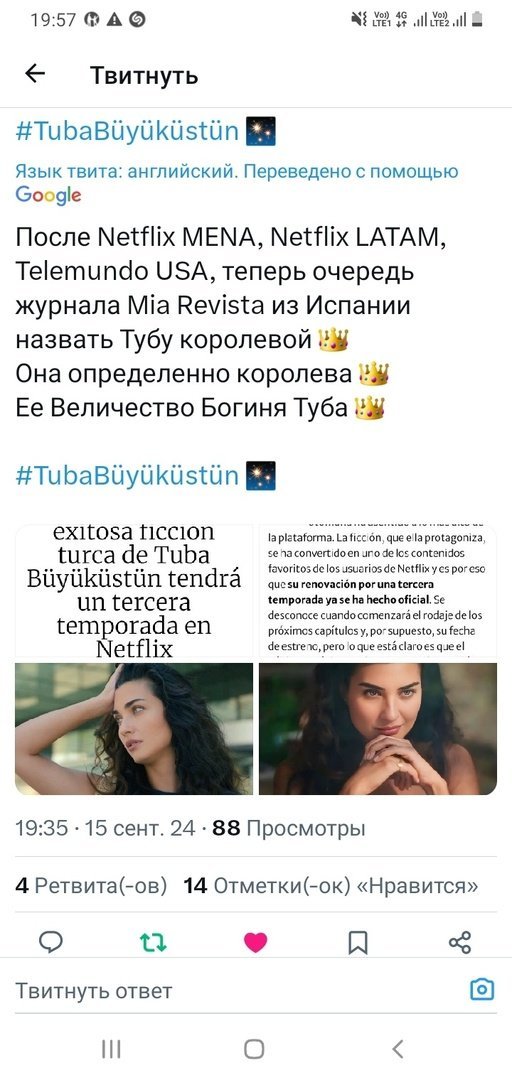This screenshot has width=512, height=1080.
Task: Open the top #TubaBüyüküstün hashtag
Action: (127, 131)
